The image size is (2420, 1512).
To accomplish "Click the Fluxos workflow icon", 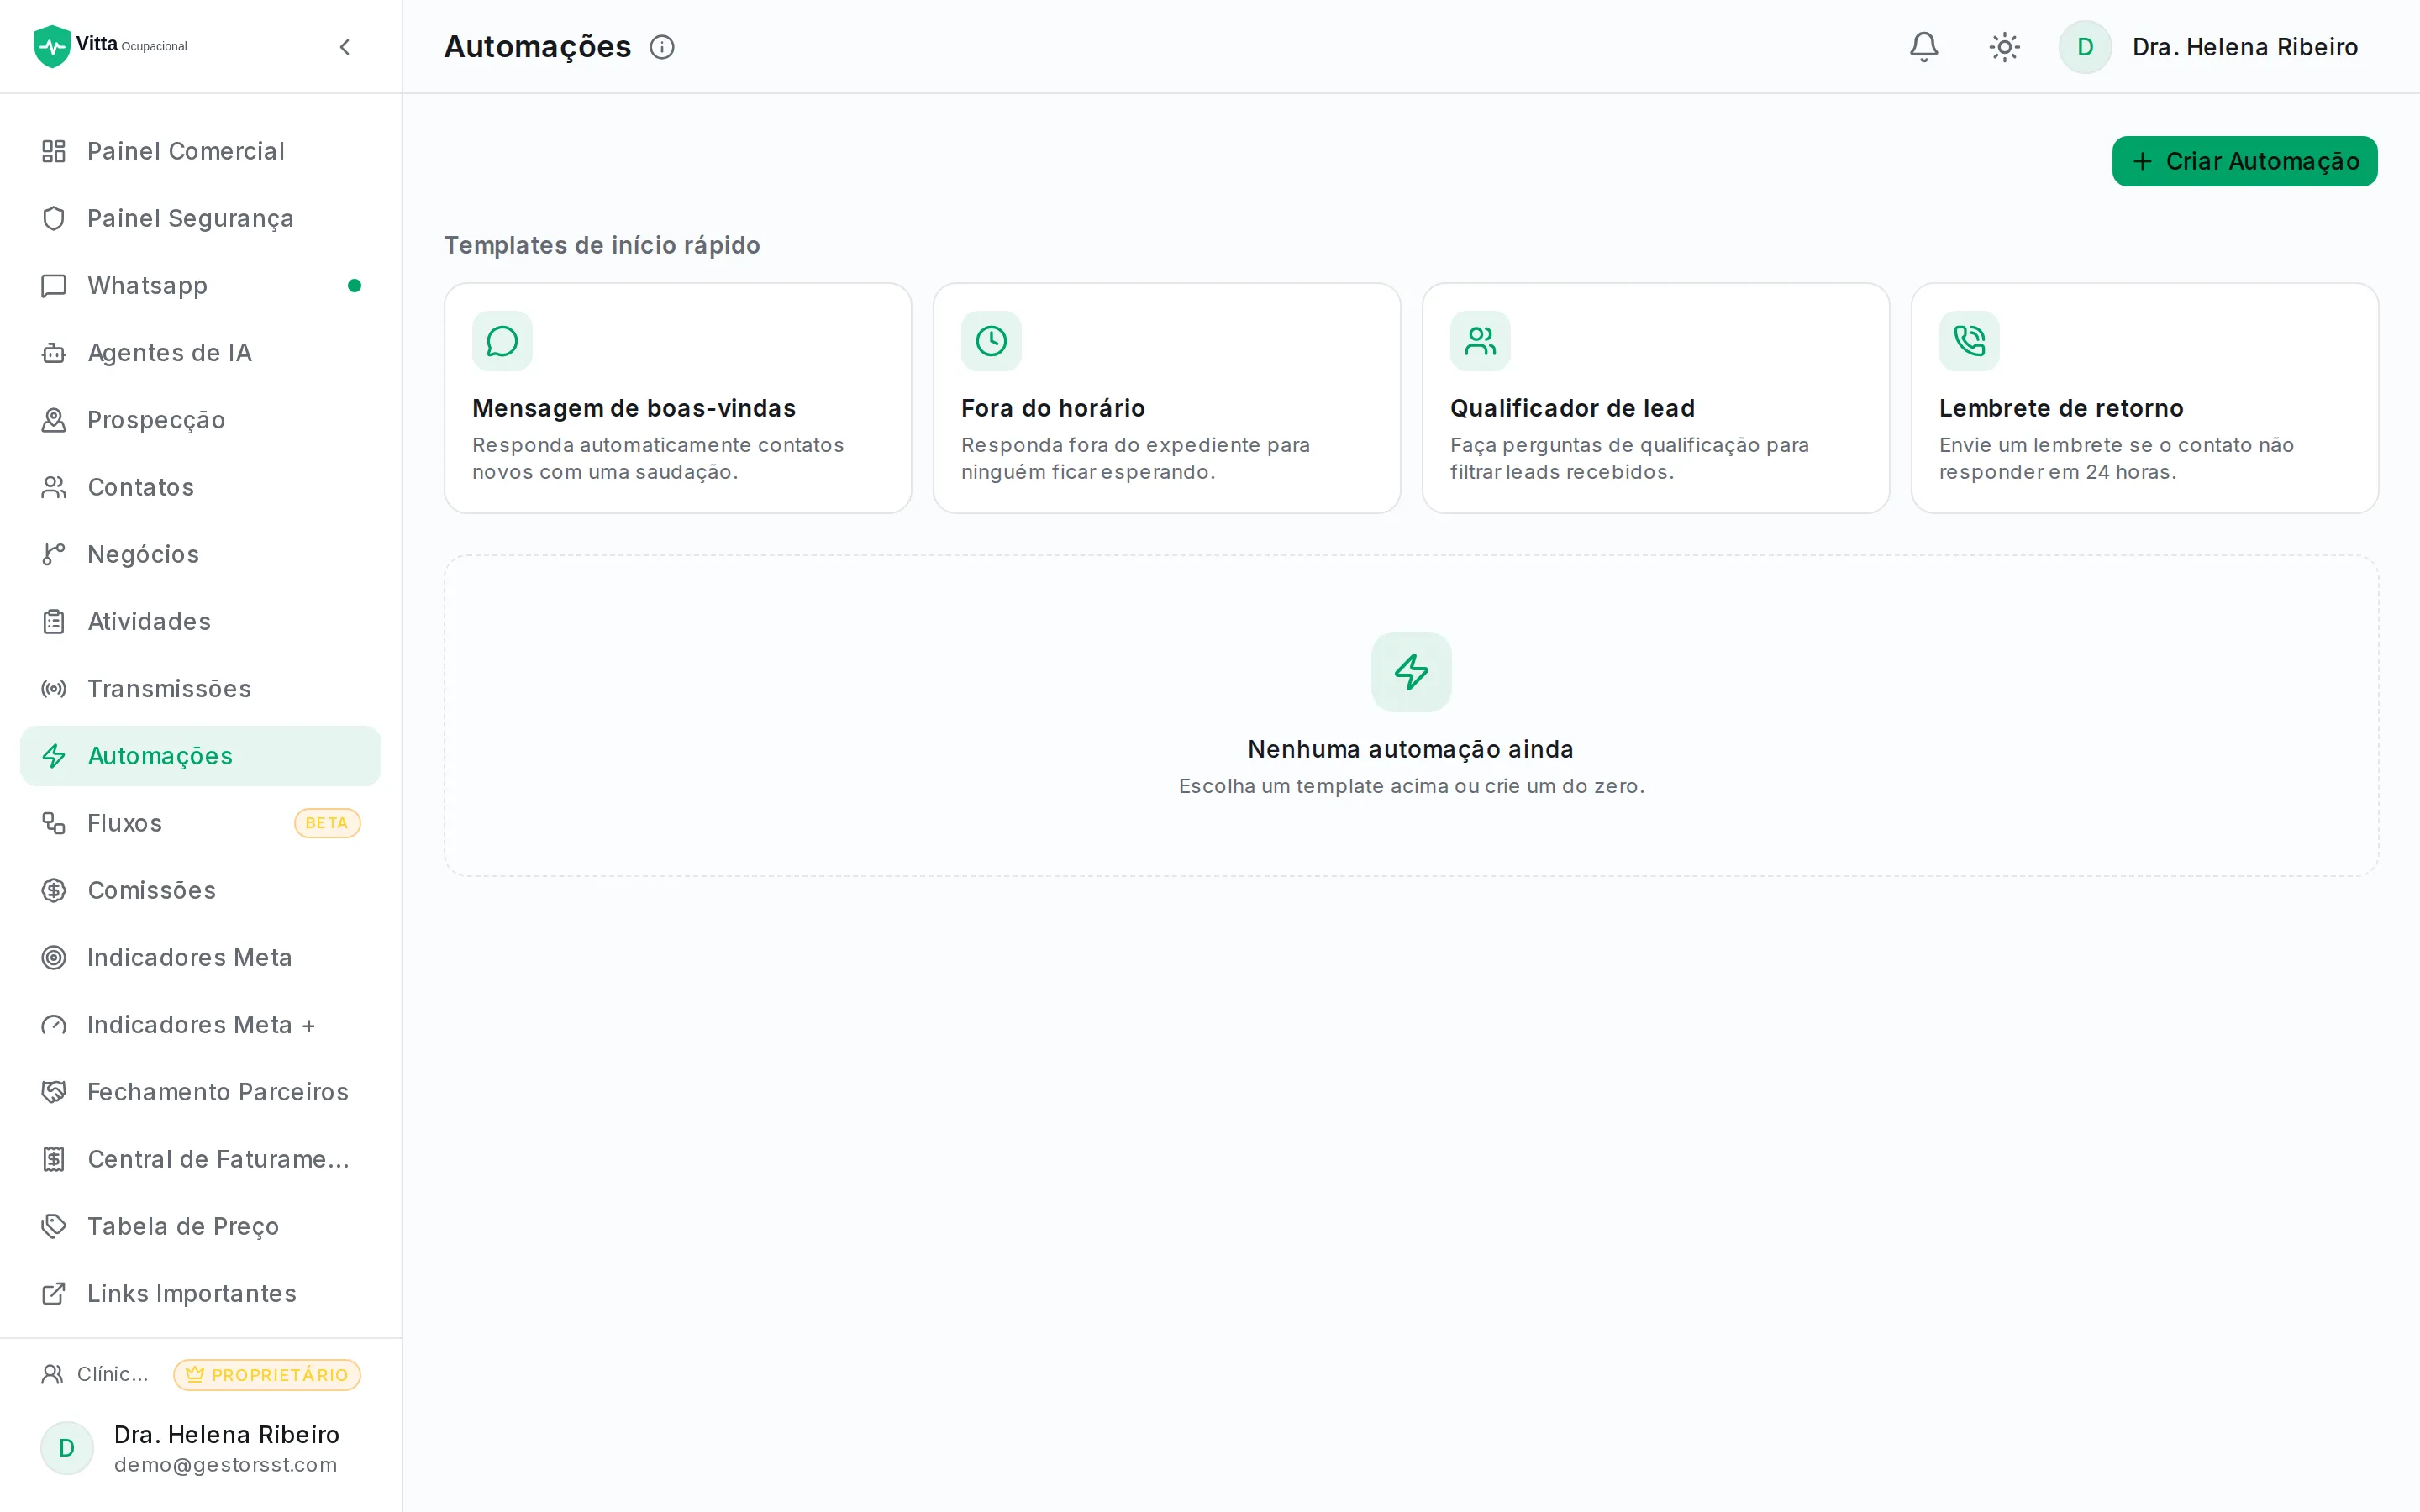I will [54, 823].
